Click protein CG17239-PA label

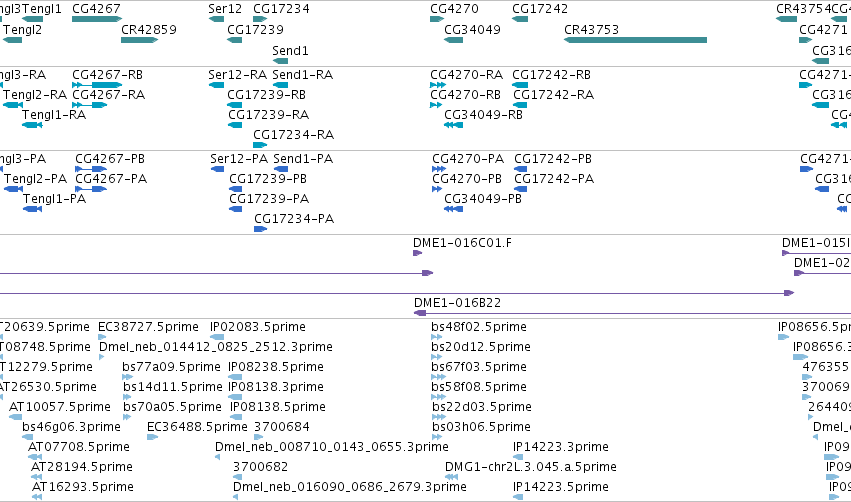tap(269, 199)
